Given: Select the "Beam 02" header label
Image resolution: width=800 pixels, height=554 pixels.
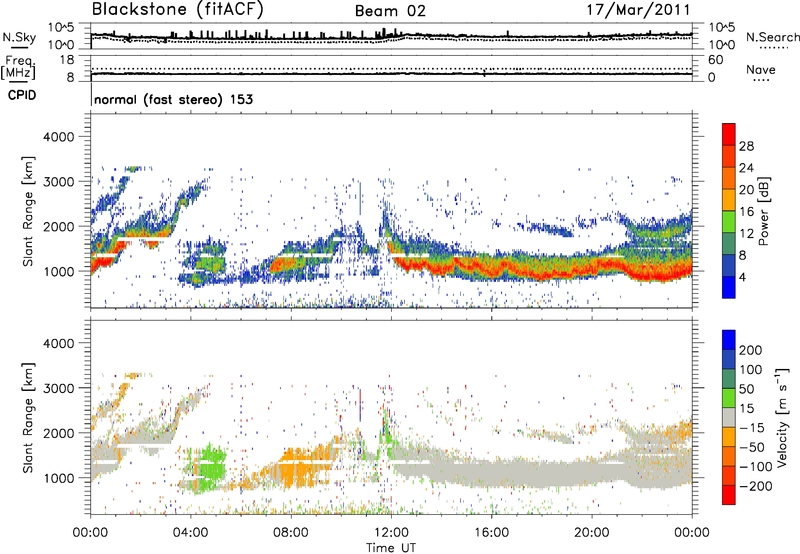Looking at the screenshot, I should click(x=390, y=11).
